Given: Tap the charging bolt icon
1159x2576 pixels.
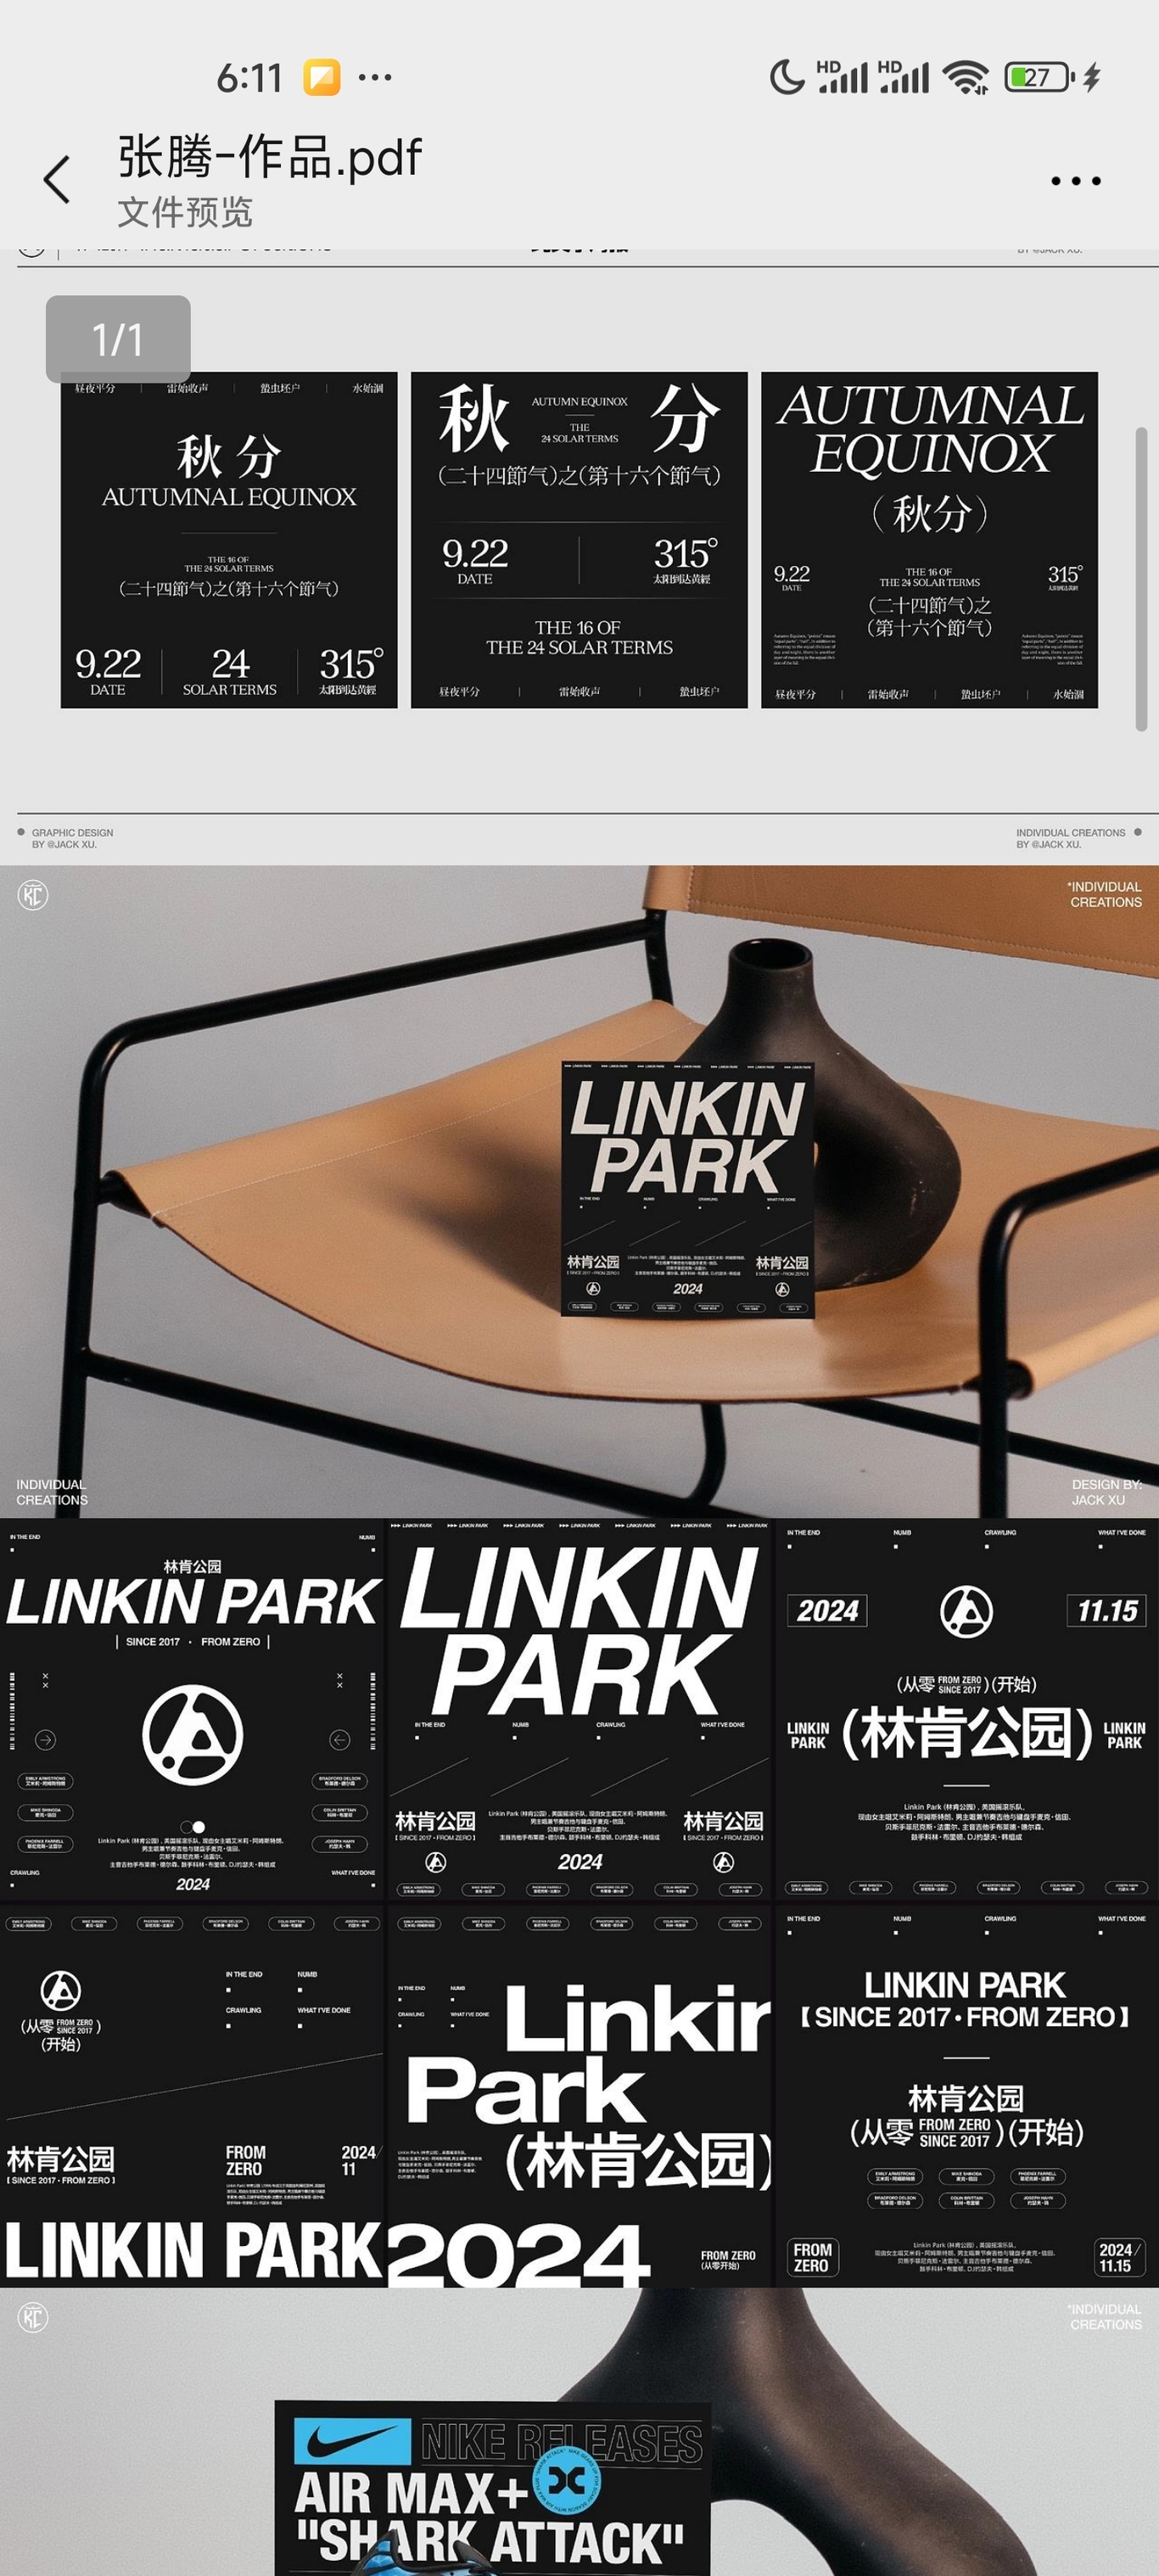Looking at the screenshot, I should 1092,77.
